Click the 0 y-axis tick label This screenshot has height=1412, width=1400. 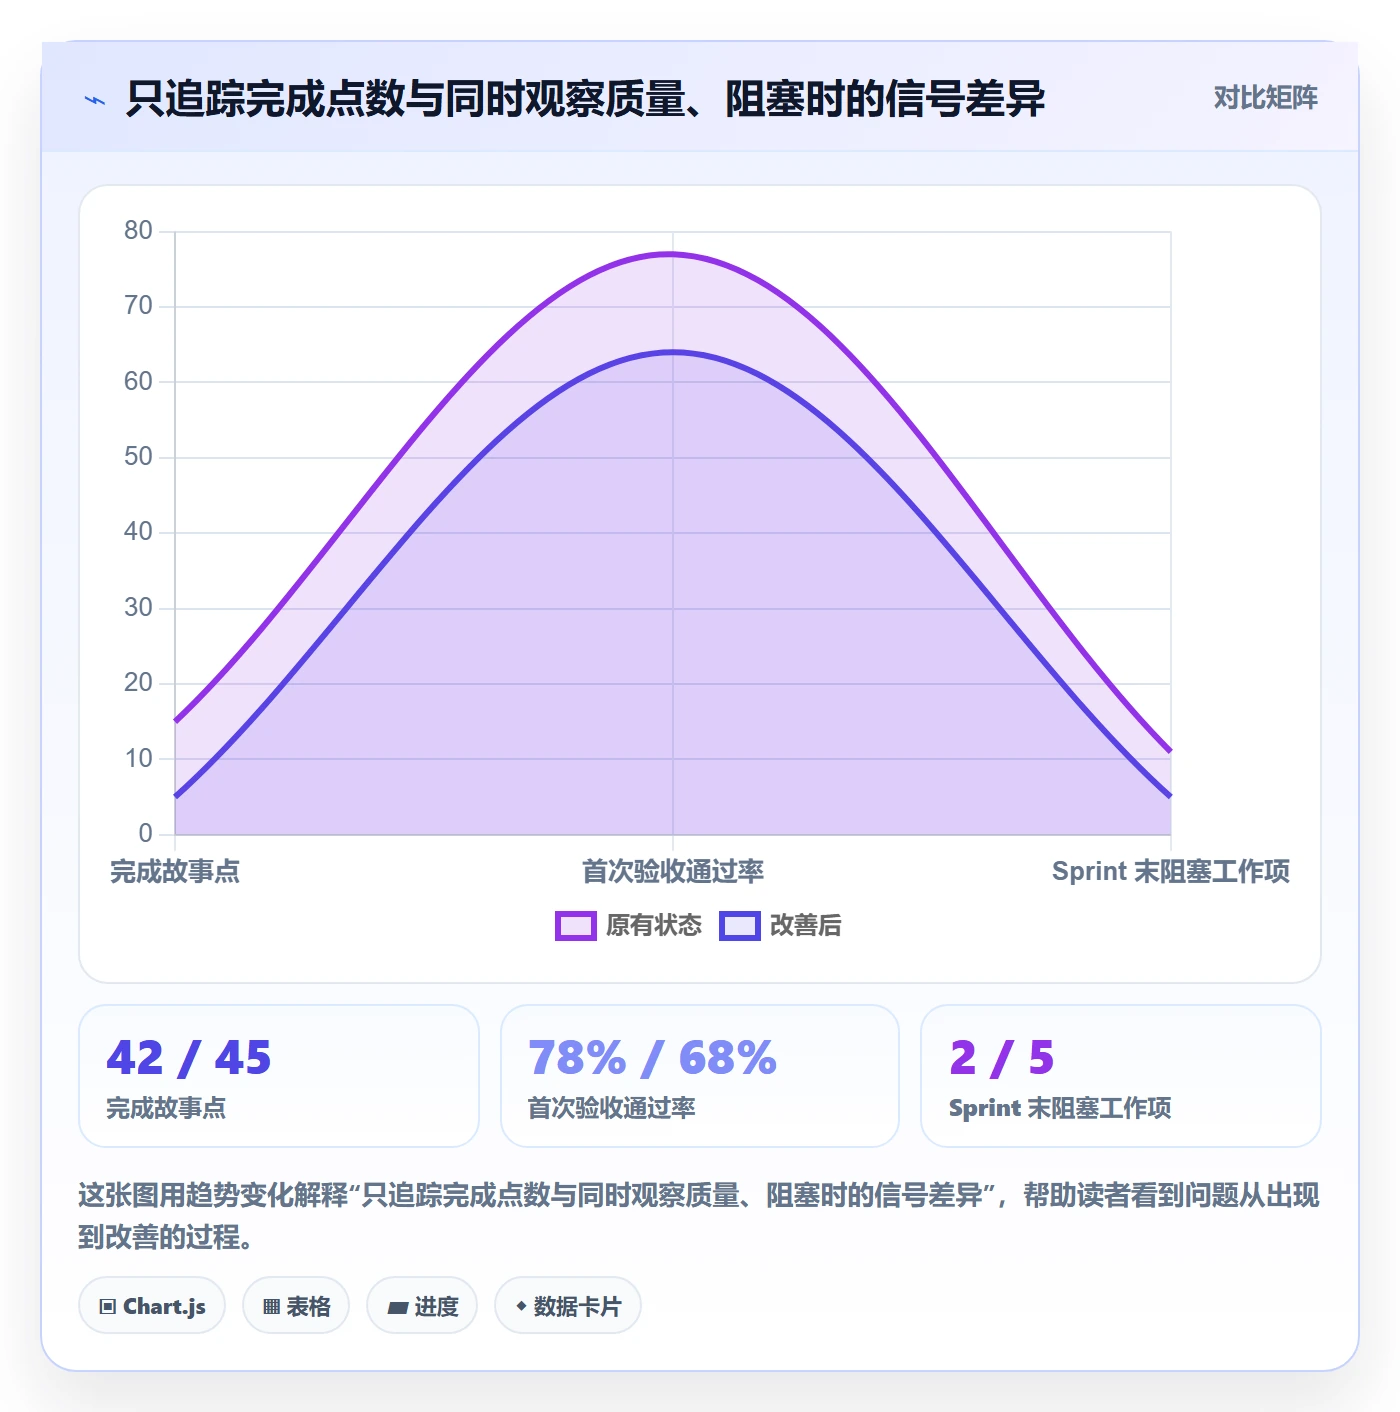(x=146, y=834)
